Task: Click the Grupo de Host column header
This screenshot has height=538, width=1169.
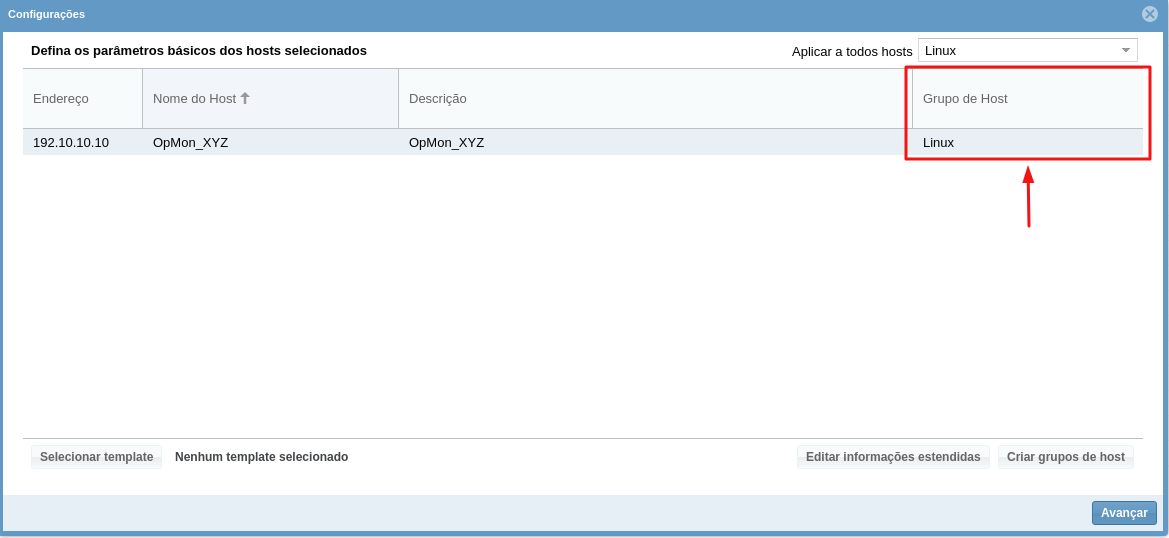Action: pos(965,99)
